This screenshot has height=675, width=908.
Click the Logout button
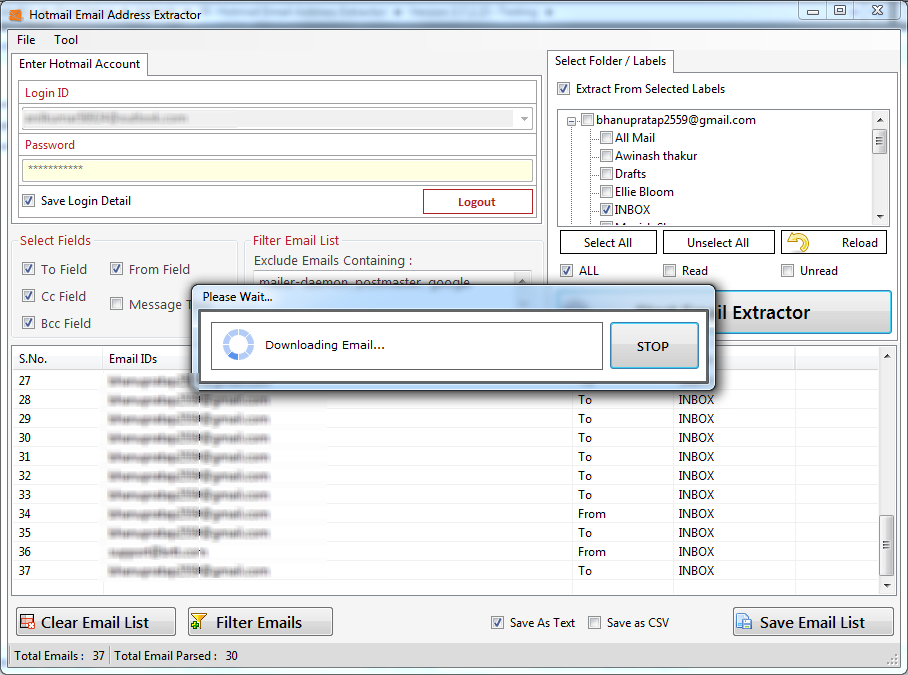point(478,201)
